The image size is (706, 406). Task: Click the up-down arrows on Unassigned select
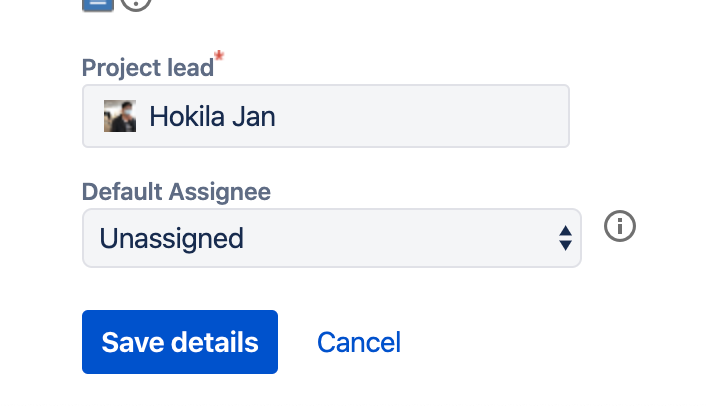click(x=565, y=238)
